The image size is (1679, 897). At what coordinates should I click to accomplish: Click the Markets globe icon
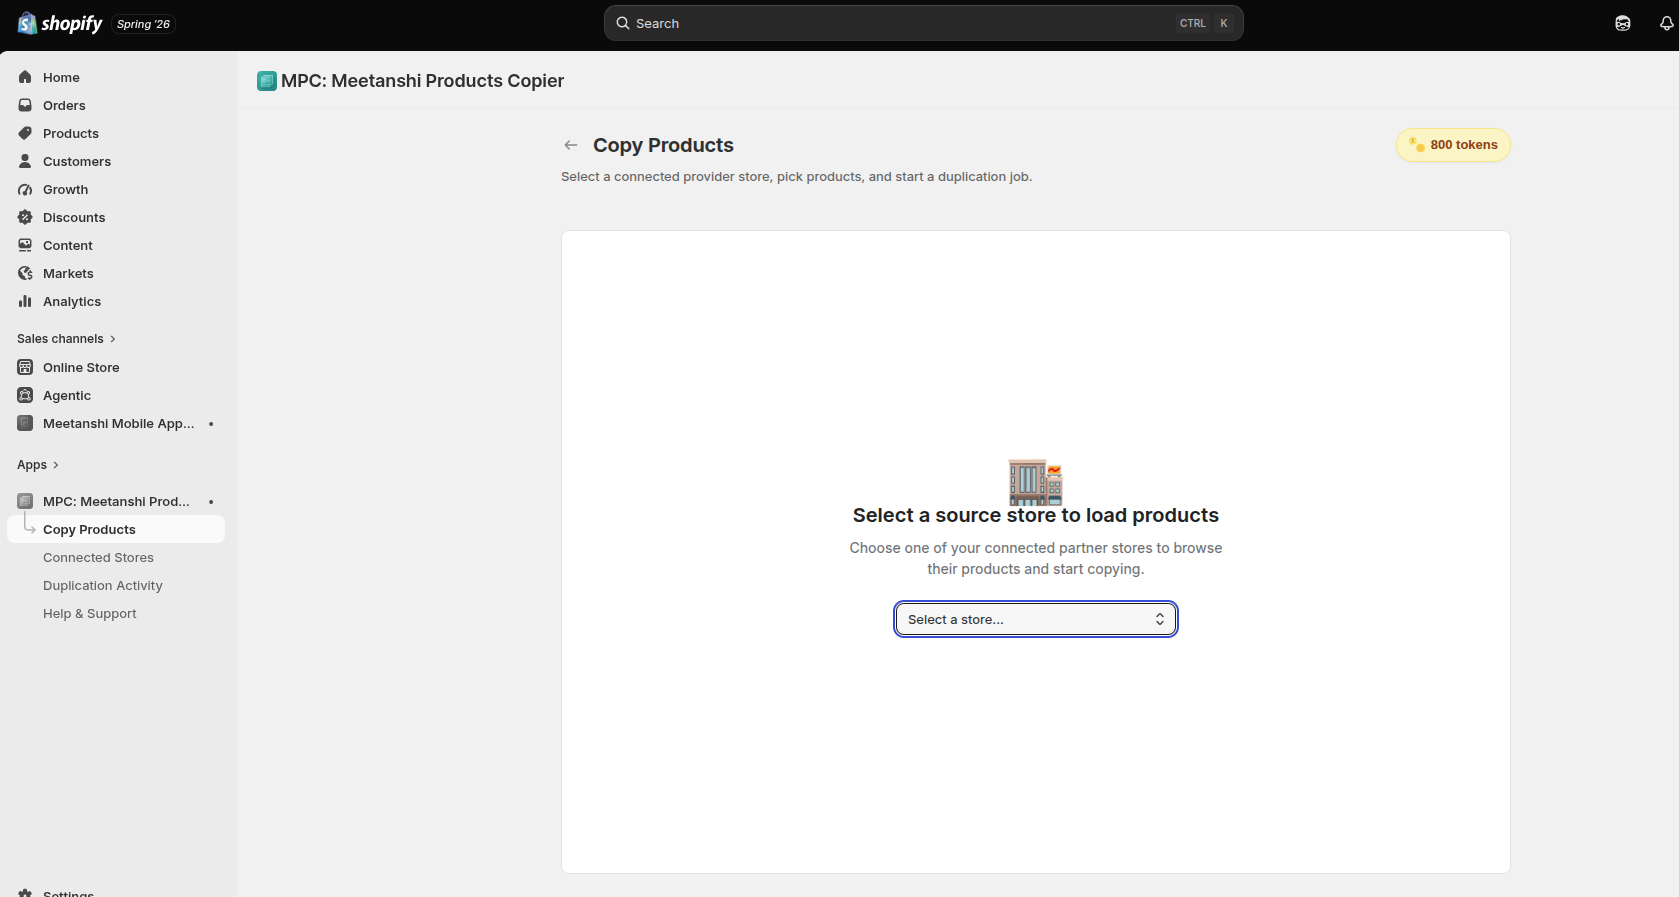(x=25, y=273)
